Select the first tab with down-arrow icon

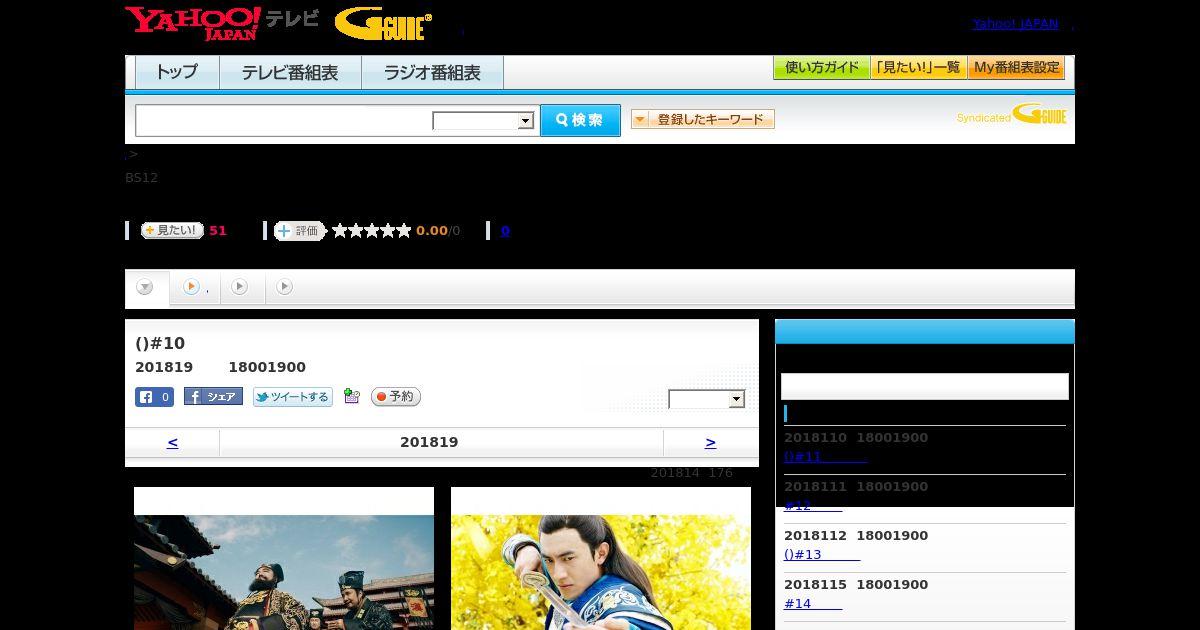[147, 288]
